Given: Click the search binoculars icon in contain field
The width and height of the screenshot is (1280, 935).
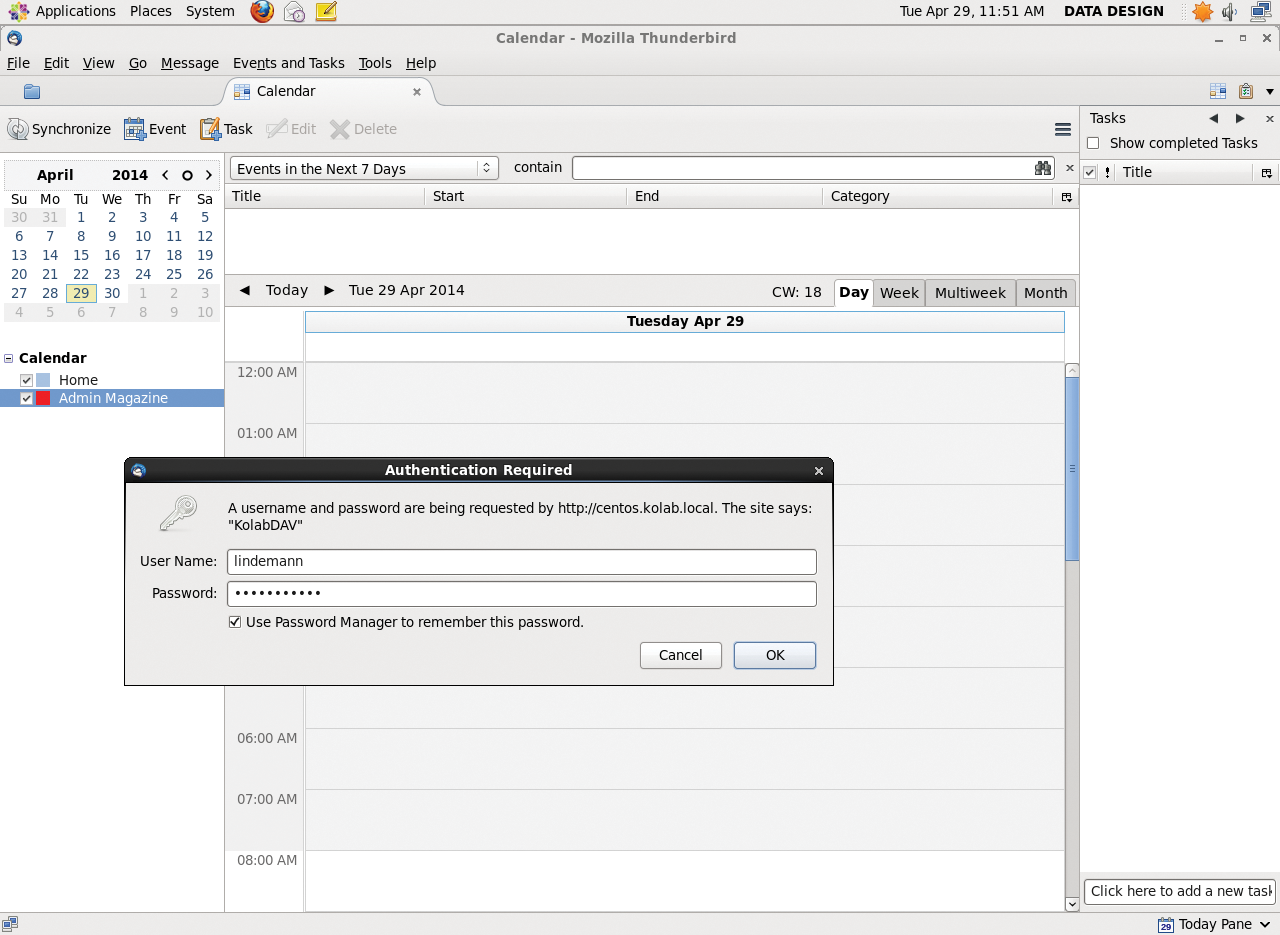Looking at the screenshot, I should [1042, 167].
